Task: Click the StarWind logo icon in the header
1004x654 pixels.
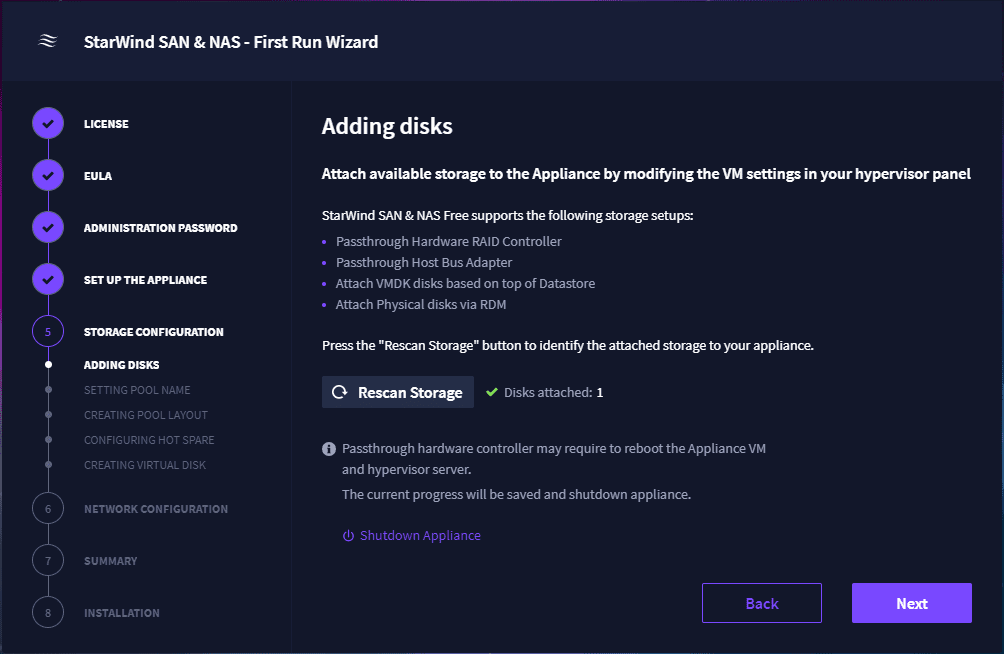Action: [47, 41]
